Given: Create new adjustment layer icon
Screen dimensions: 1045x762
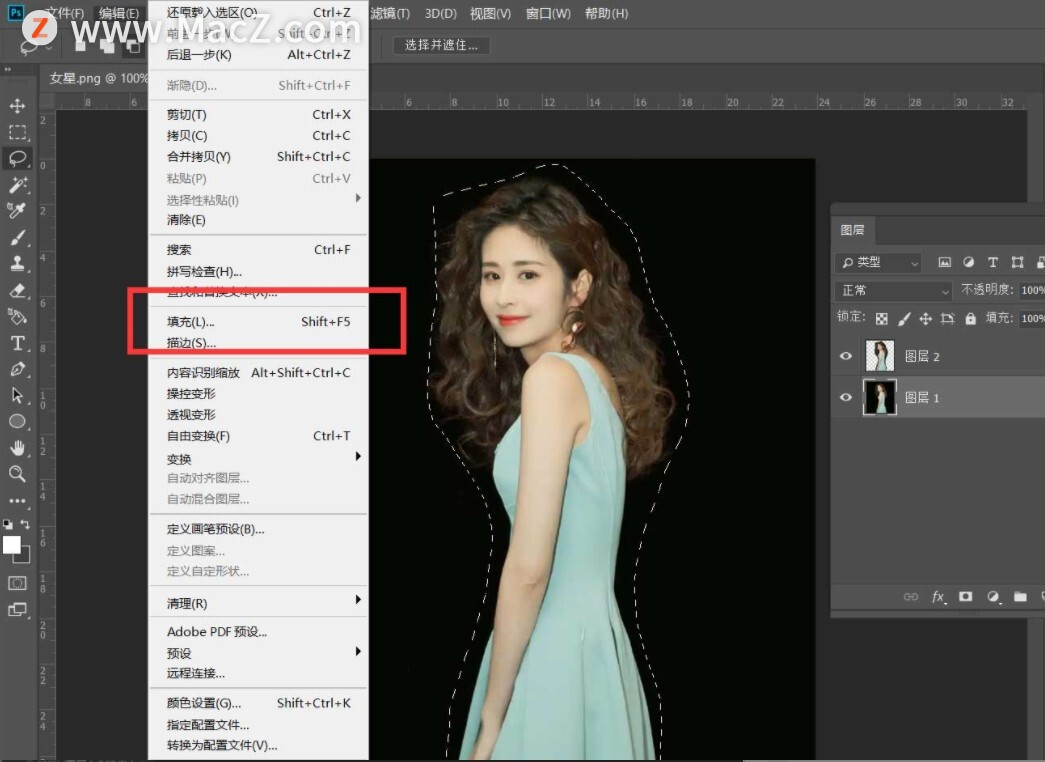Looking at the screenshot, I should pyautogui.click(x=993, y=597).
